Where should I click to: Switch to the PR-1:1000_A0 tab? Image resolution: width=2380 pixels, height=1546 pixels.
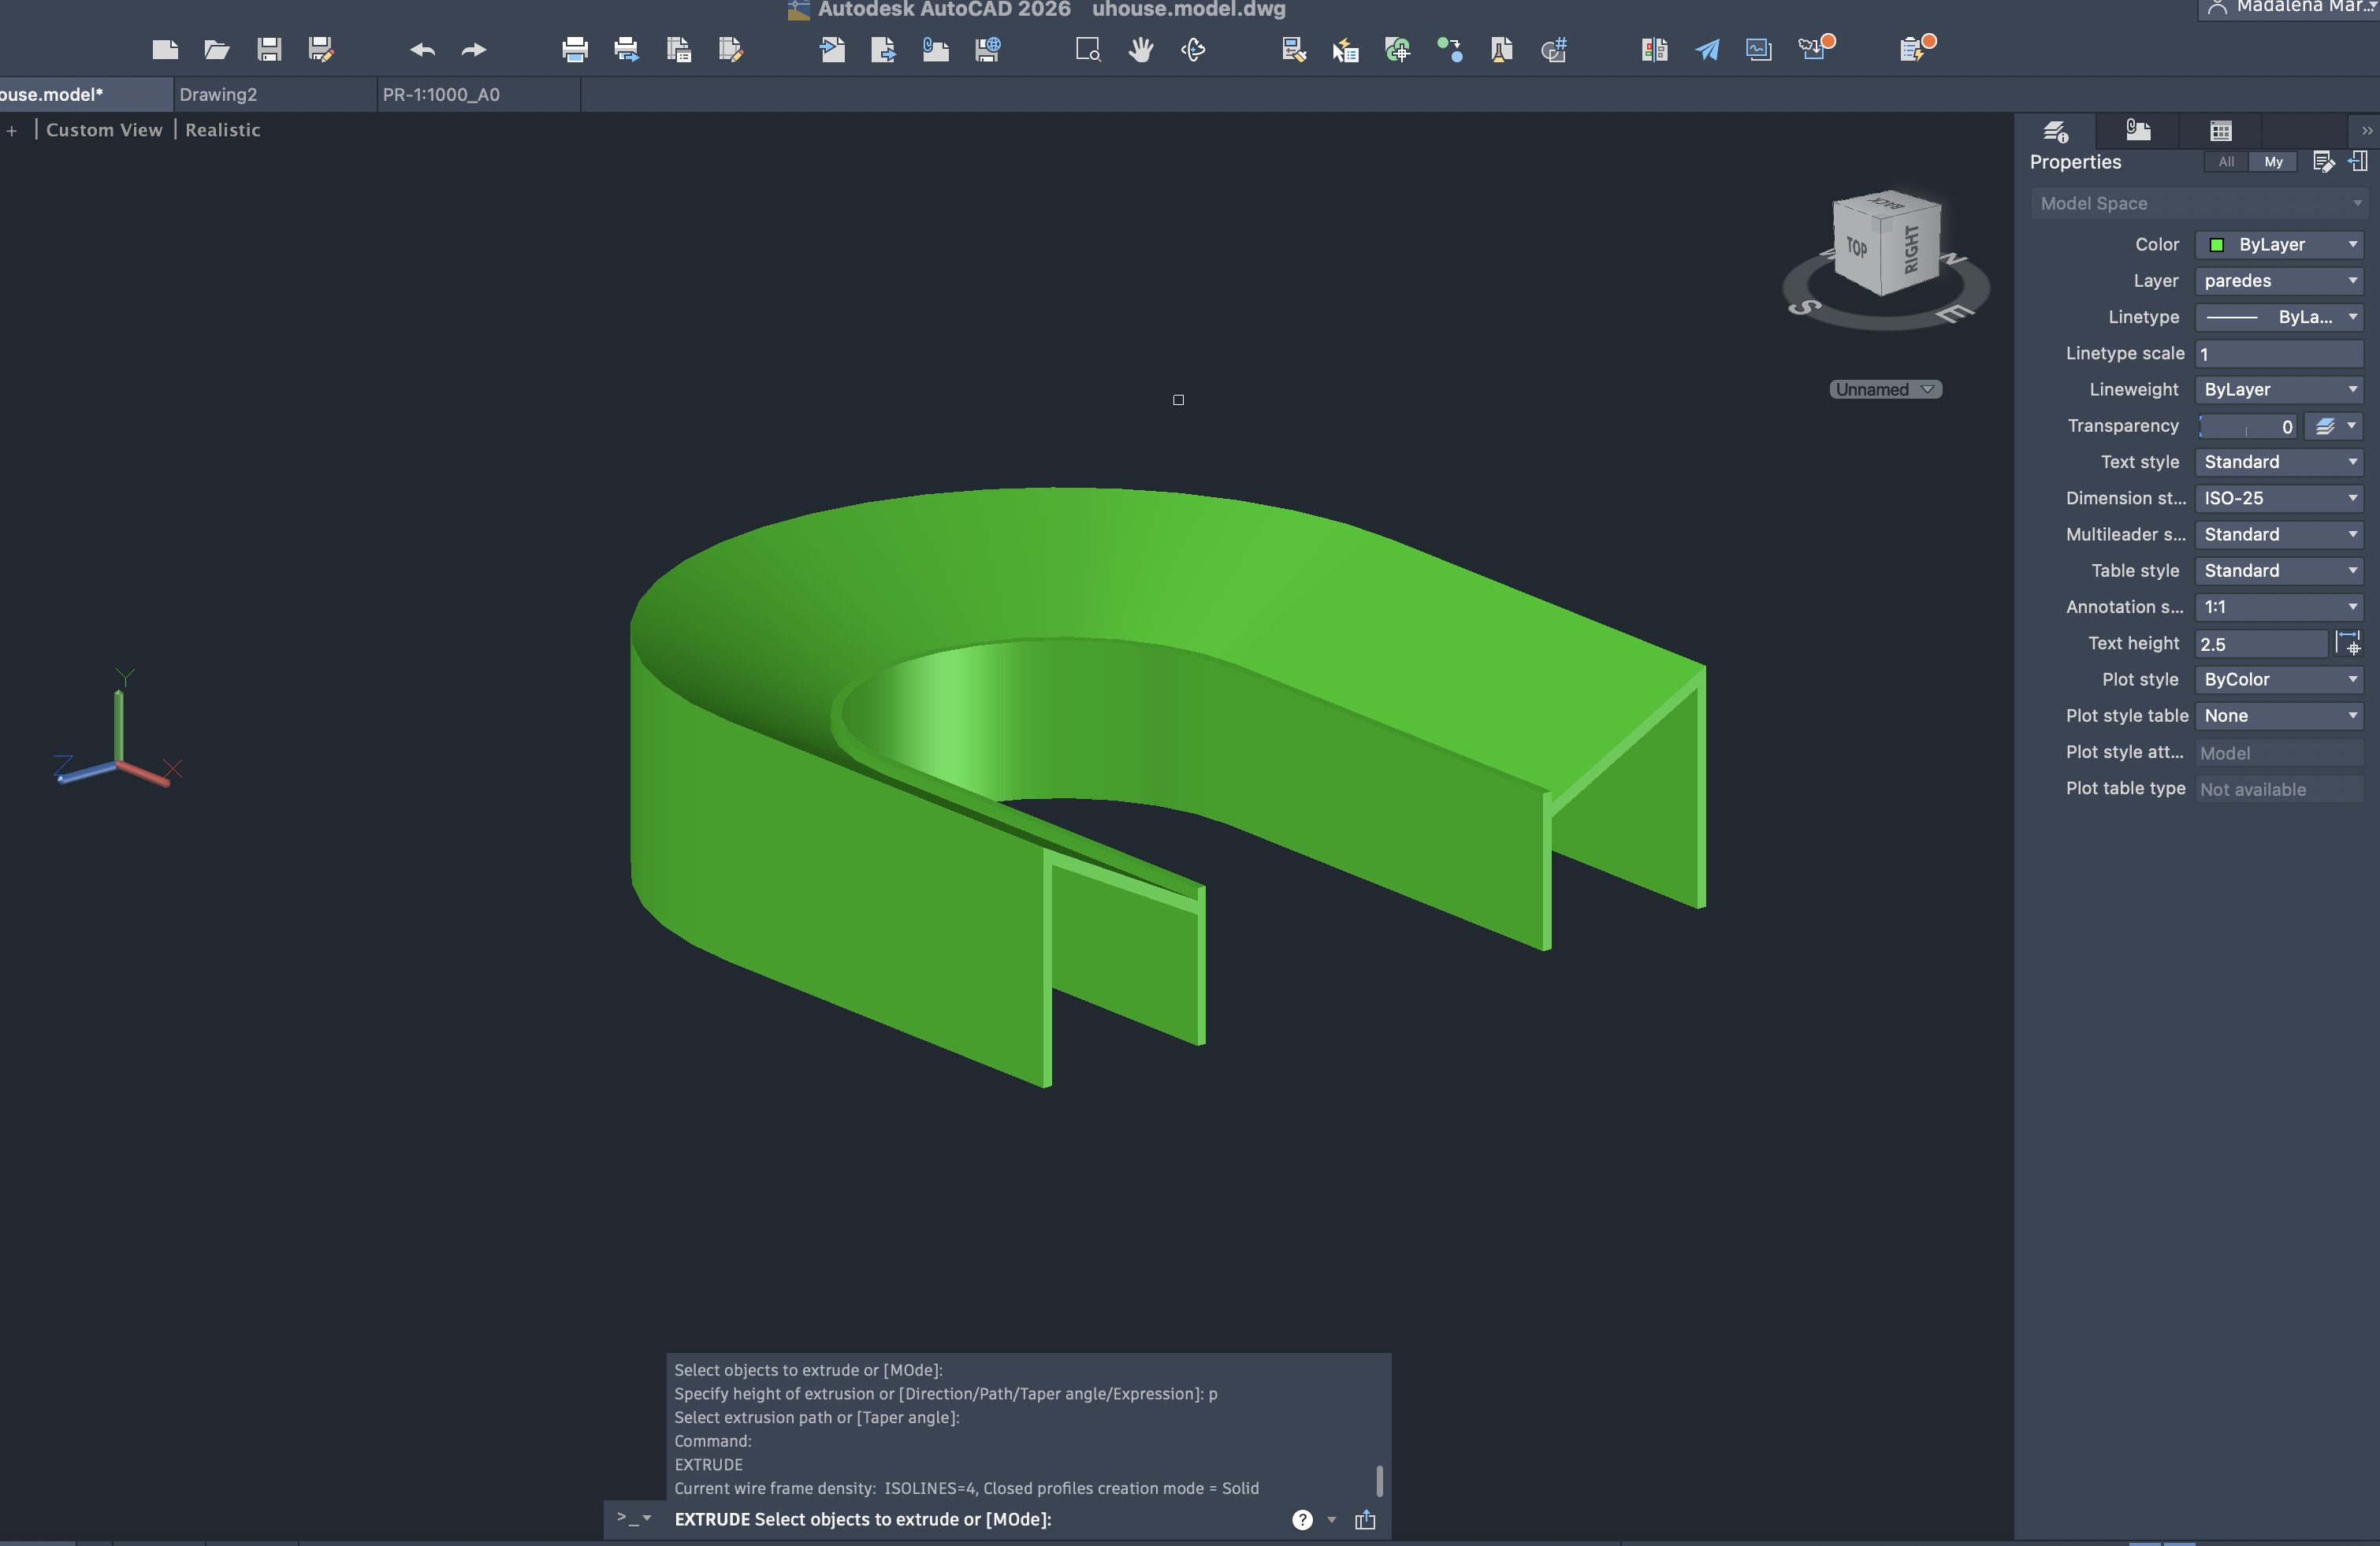pos(441,95)
